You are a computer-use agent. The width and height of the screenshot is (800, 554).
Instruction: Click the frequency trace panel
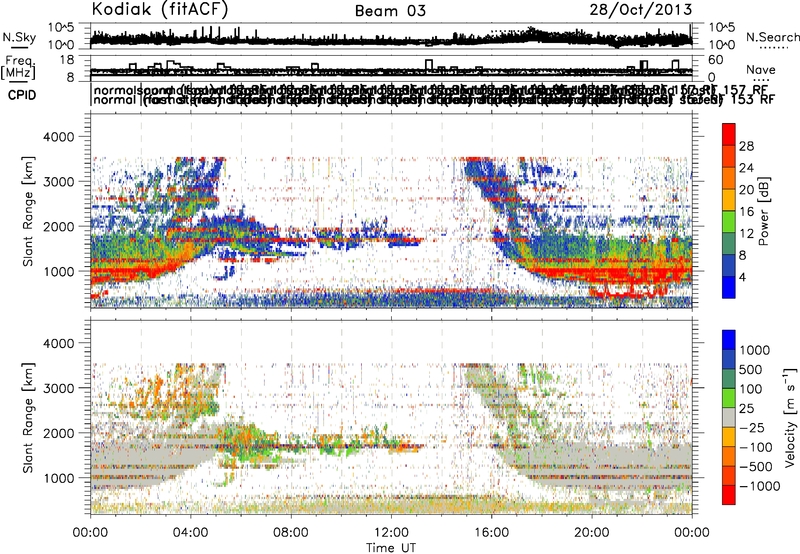[x=391, y=68]
